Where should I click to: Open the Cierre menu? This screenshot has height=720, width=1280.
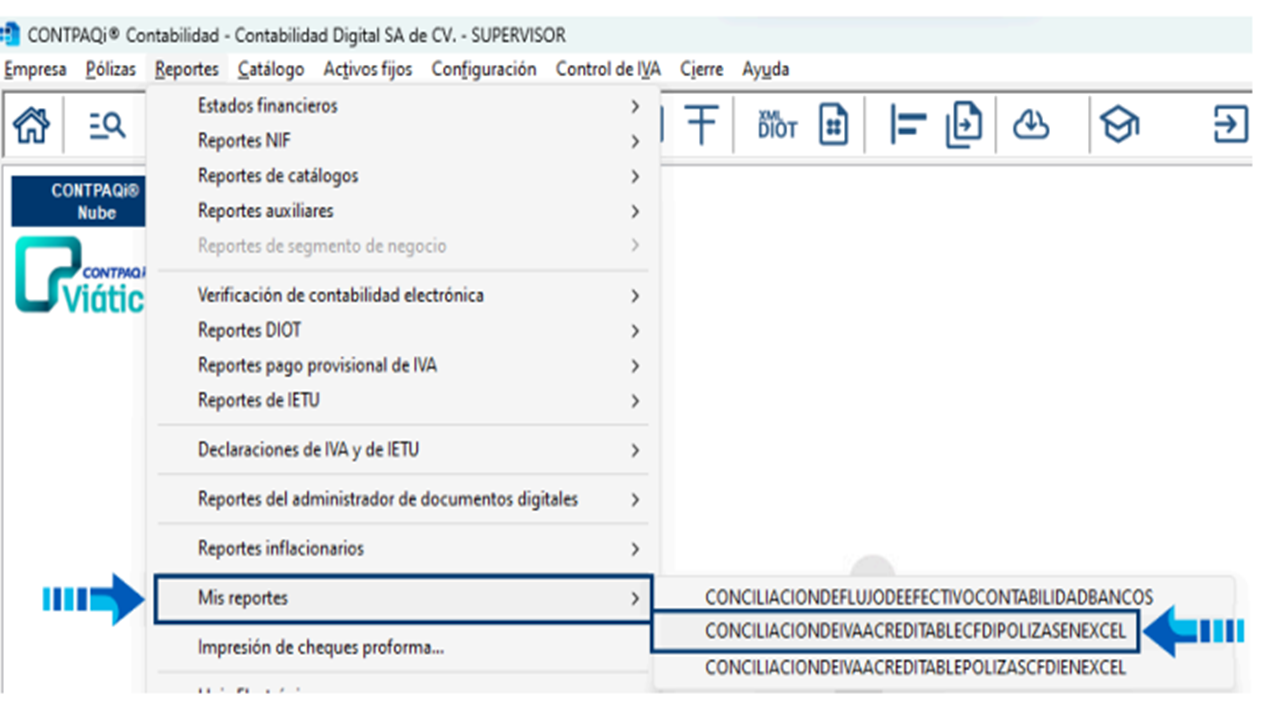pyautogui.click(x=701, y=69)
